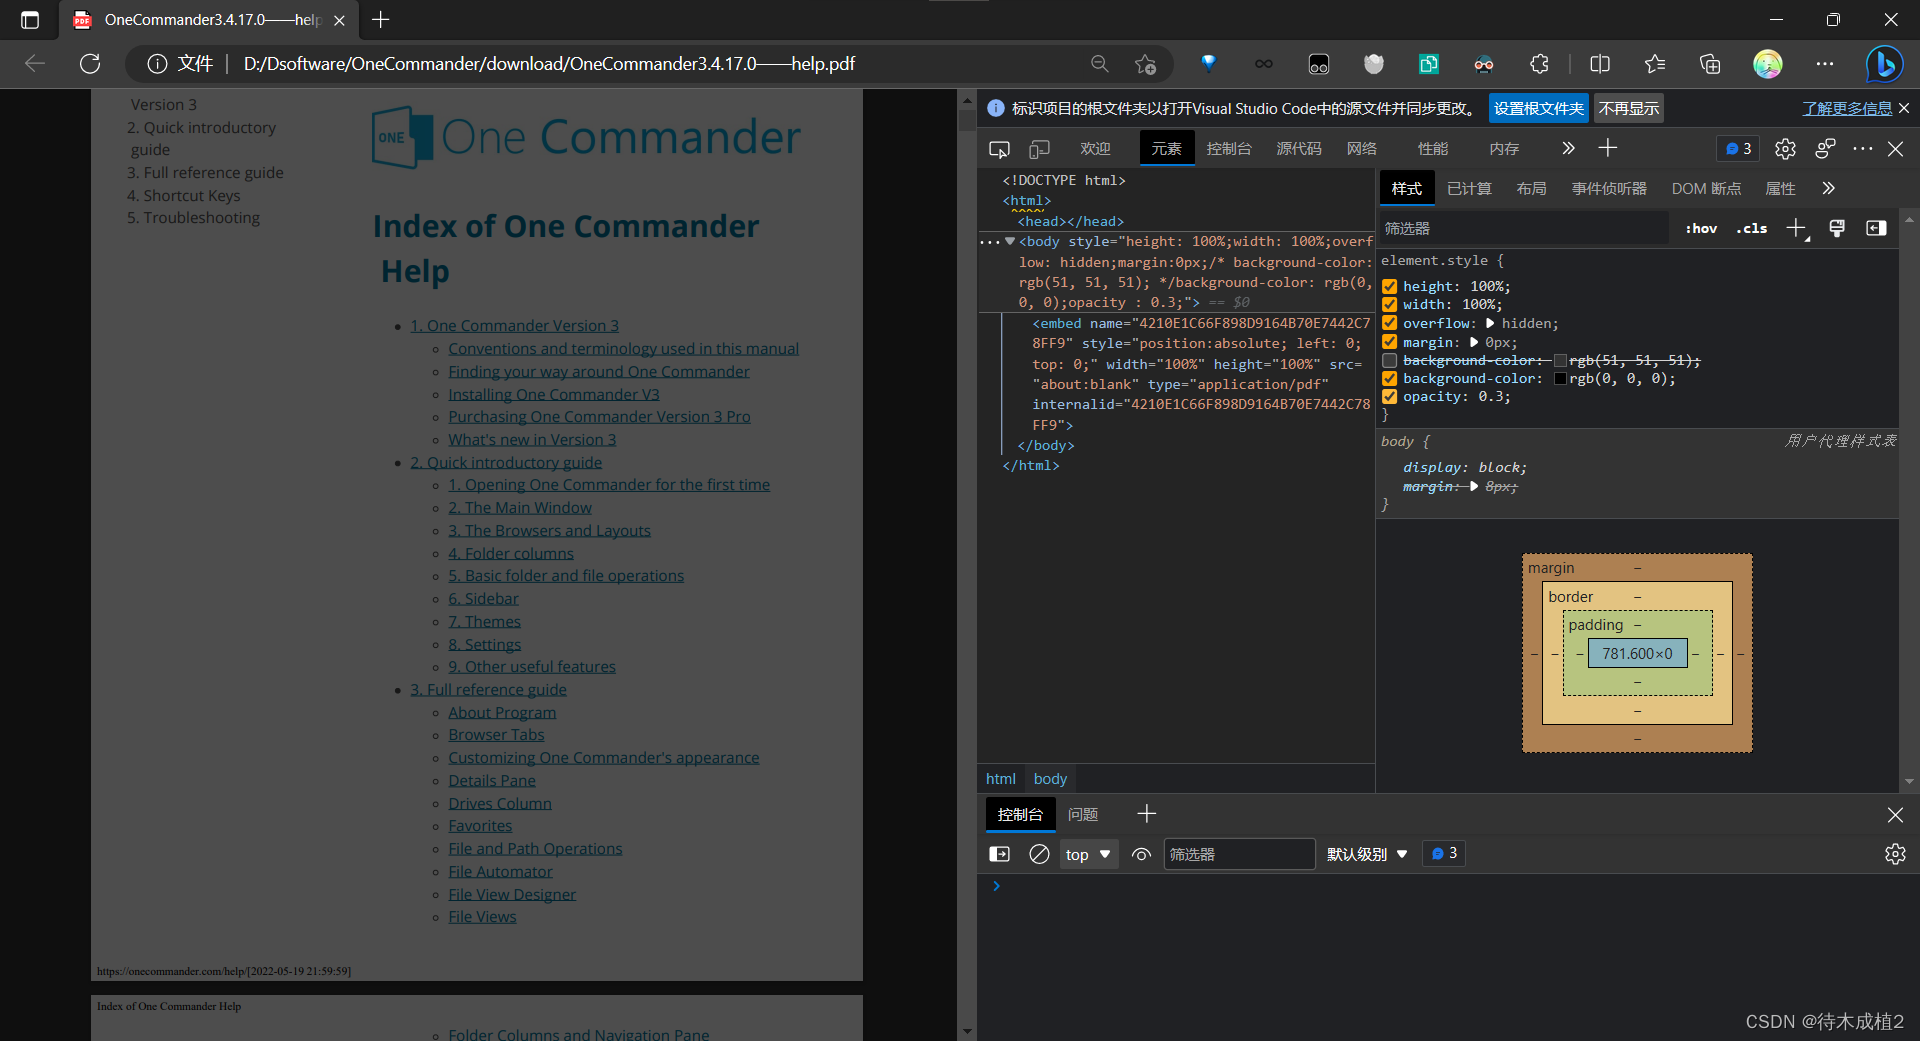Refresh the browser page
The image size is (1920, 1041).
(x=90, y=64)
